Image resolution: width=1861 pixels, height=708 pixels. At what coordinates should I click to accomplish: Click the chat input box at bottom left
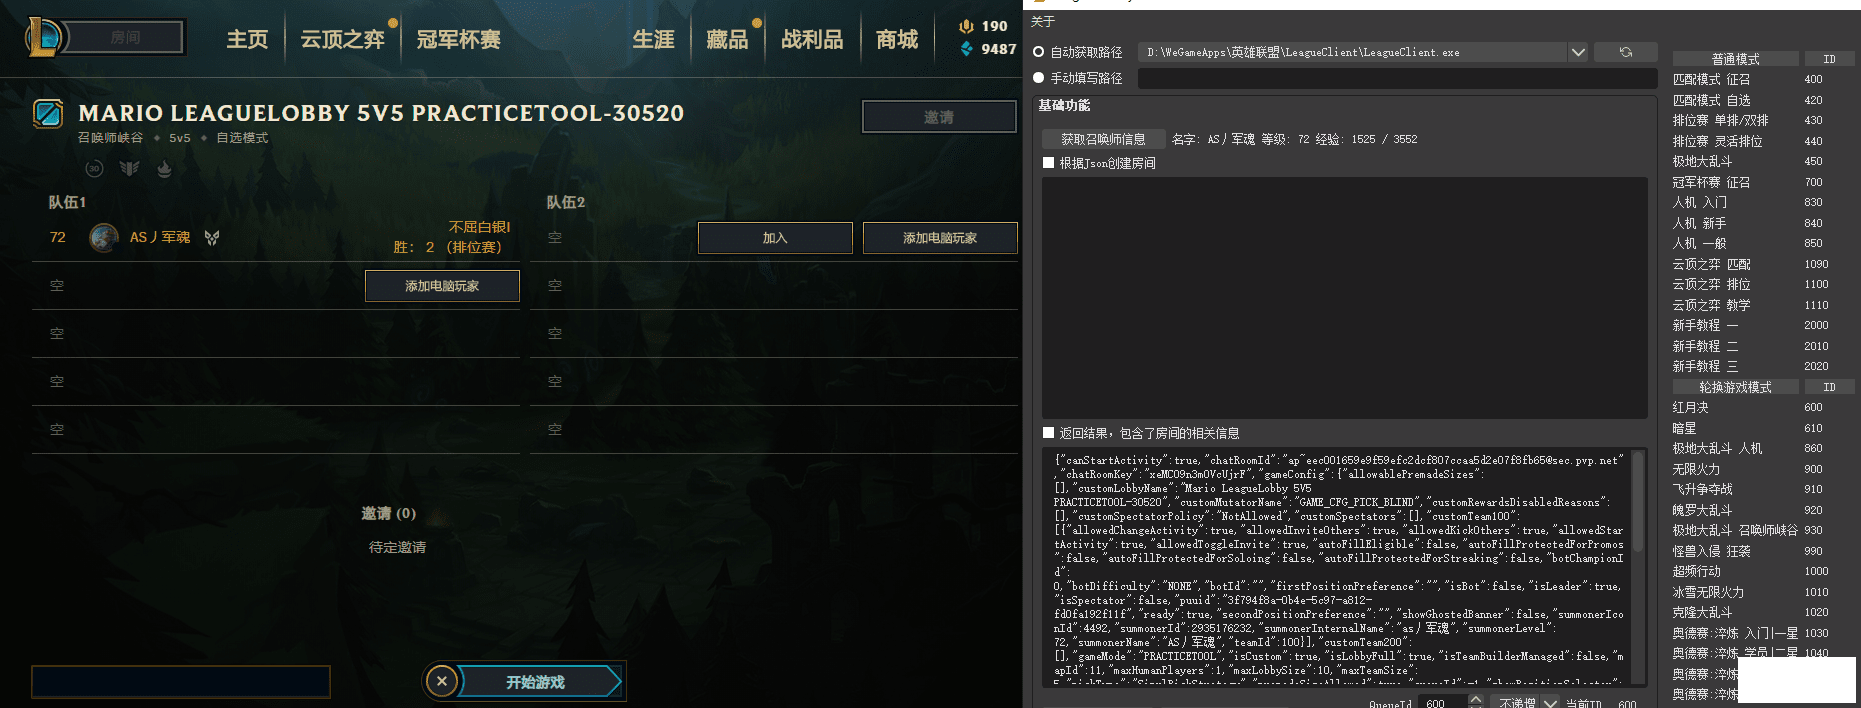click(181, 682)
